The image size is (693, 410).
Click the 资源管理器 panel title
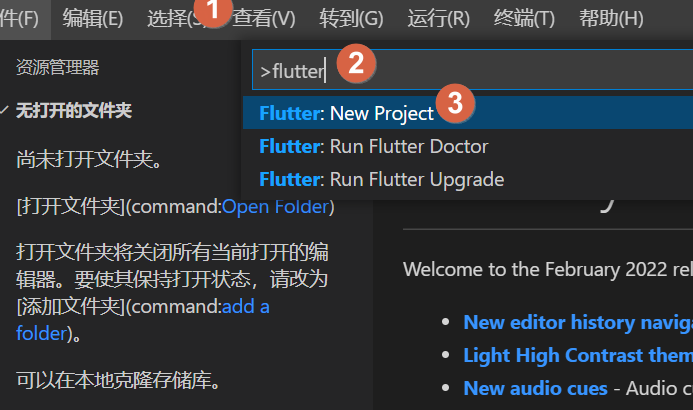[x=57, y=68]
